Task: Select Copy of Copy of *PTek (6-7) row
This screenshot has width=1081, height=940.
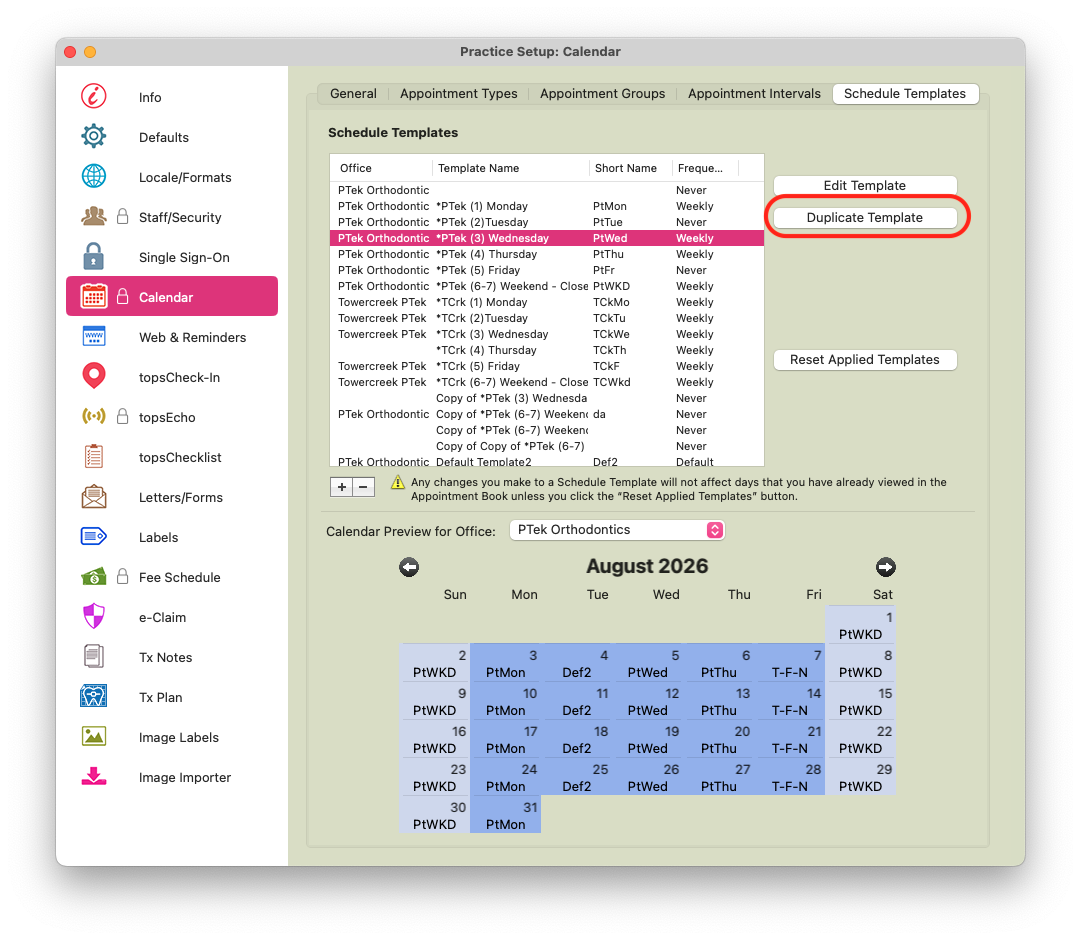Action: 547,446
